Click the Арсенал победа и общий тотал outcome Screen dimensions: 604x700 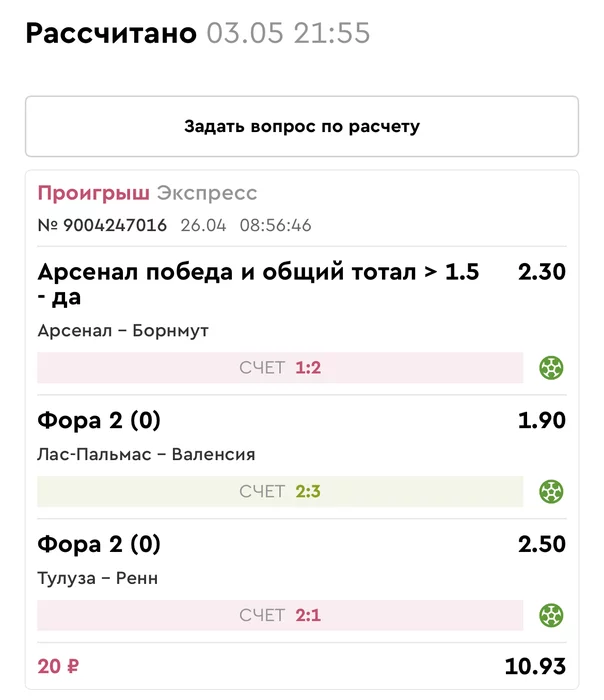(x=258, y=284)
